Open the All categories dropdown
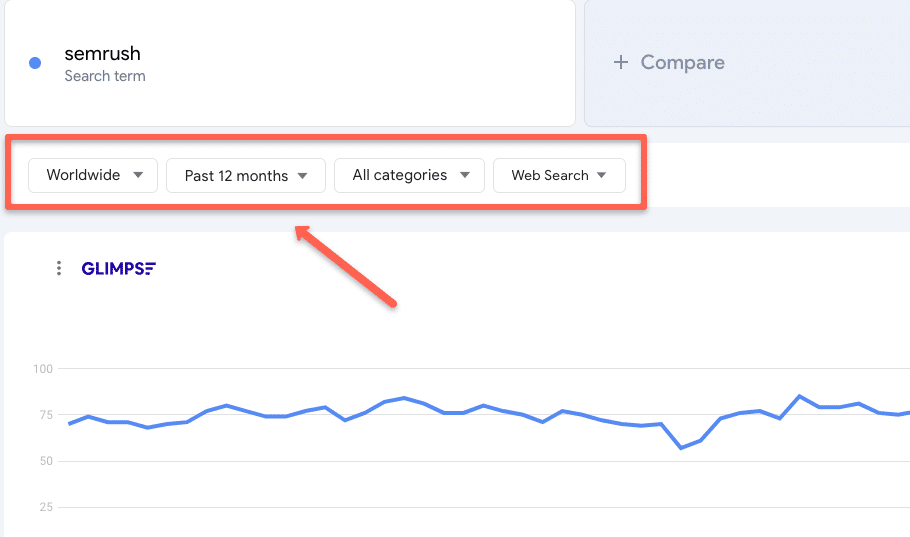 [409, 175]
